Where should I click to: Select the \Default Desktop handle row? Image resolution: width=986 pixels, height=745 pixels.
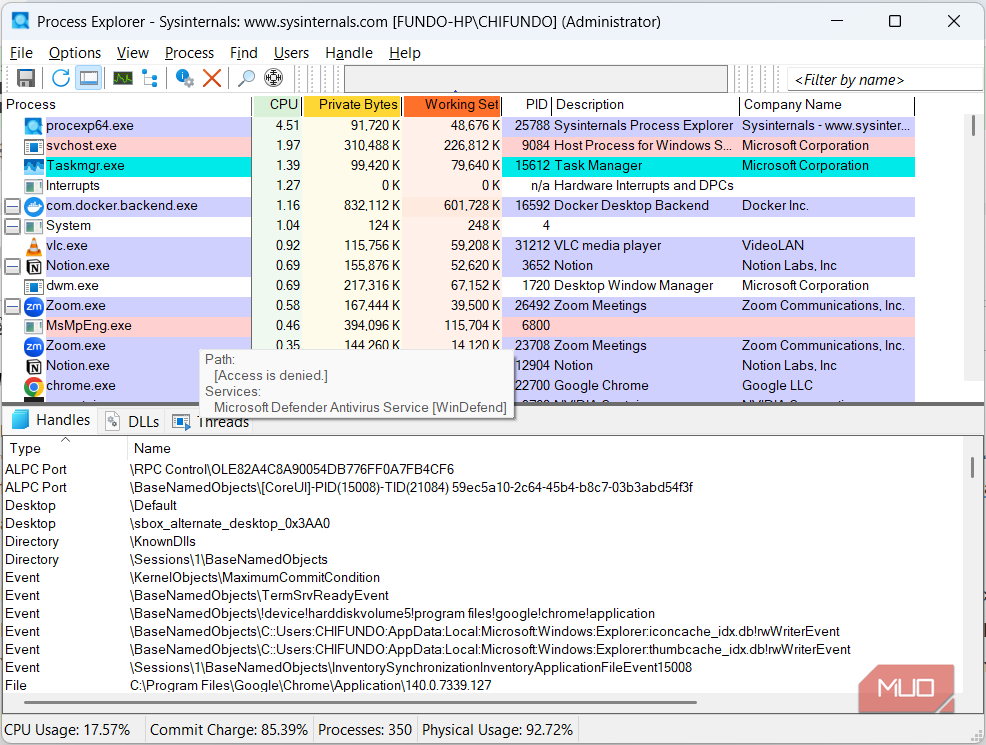484,505
